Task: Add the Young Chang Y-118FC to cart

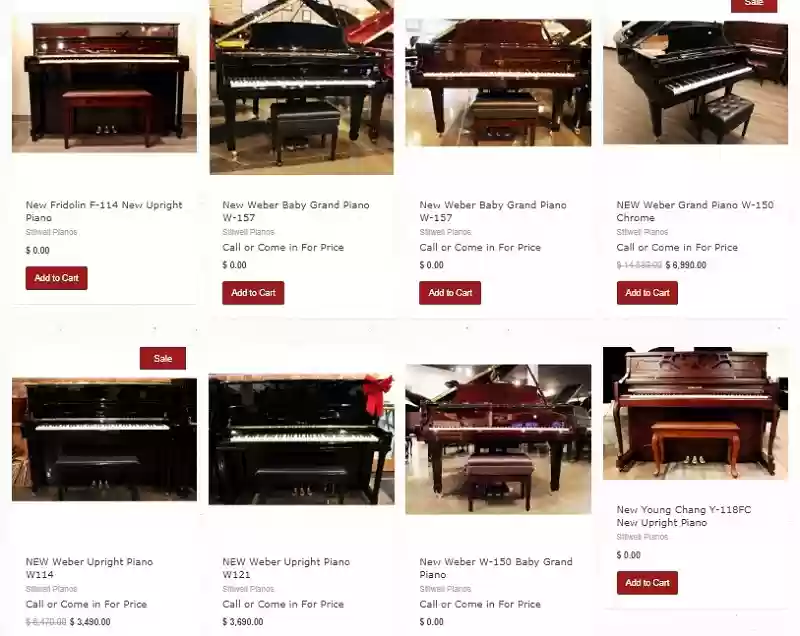Action: click(x=647, y=582)
